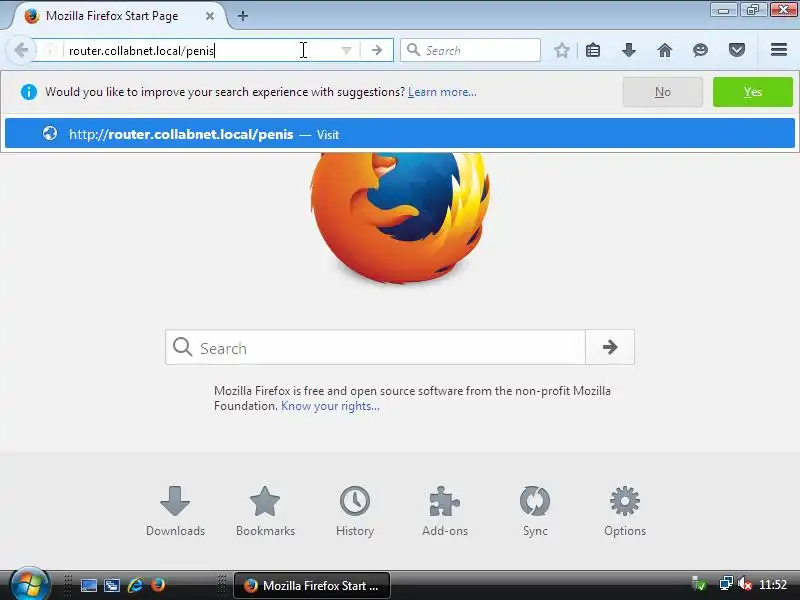Click the toolbar Search box

click(x=470, y=50)
